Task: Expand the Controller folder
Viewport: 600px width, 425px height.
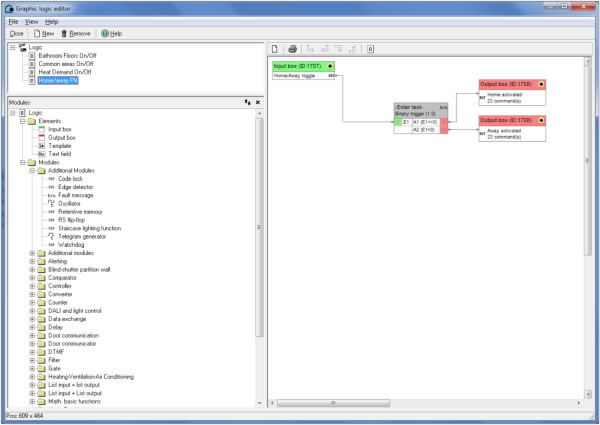Action: [32, 286]
